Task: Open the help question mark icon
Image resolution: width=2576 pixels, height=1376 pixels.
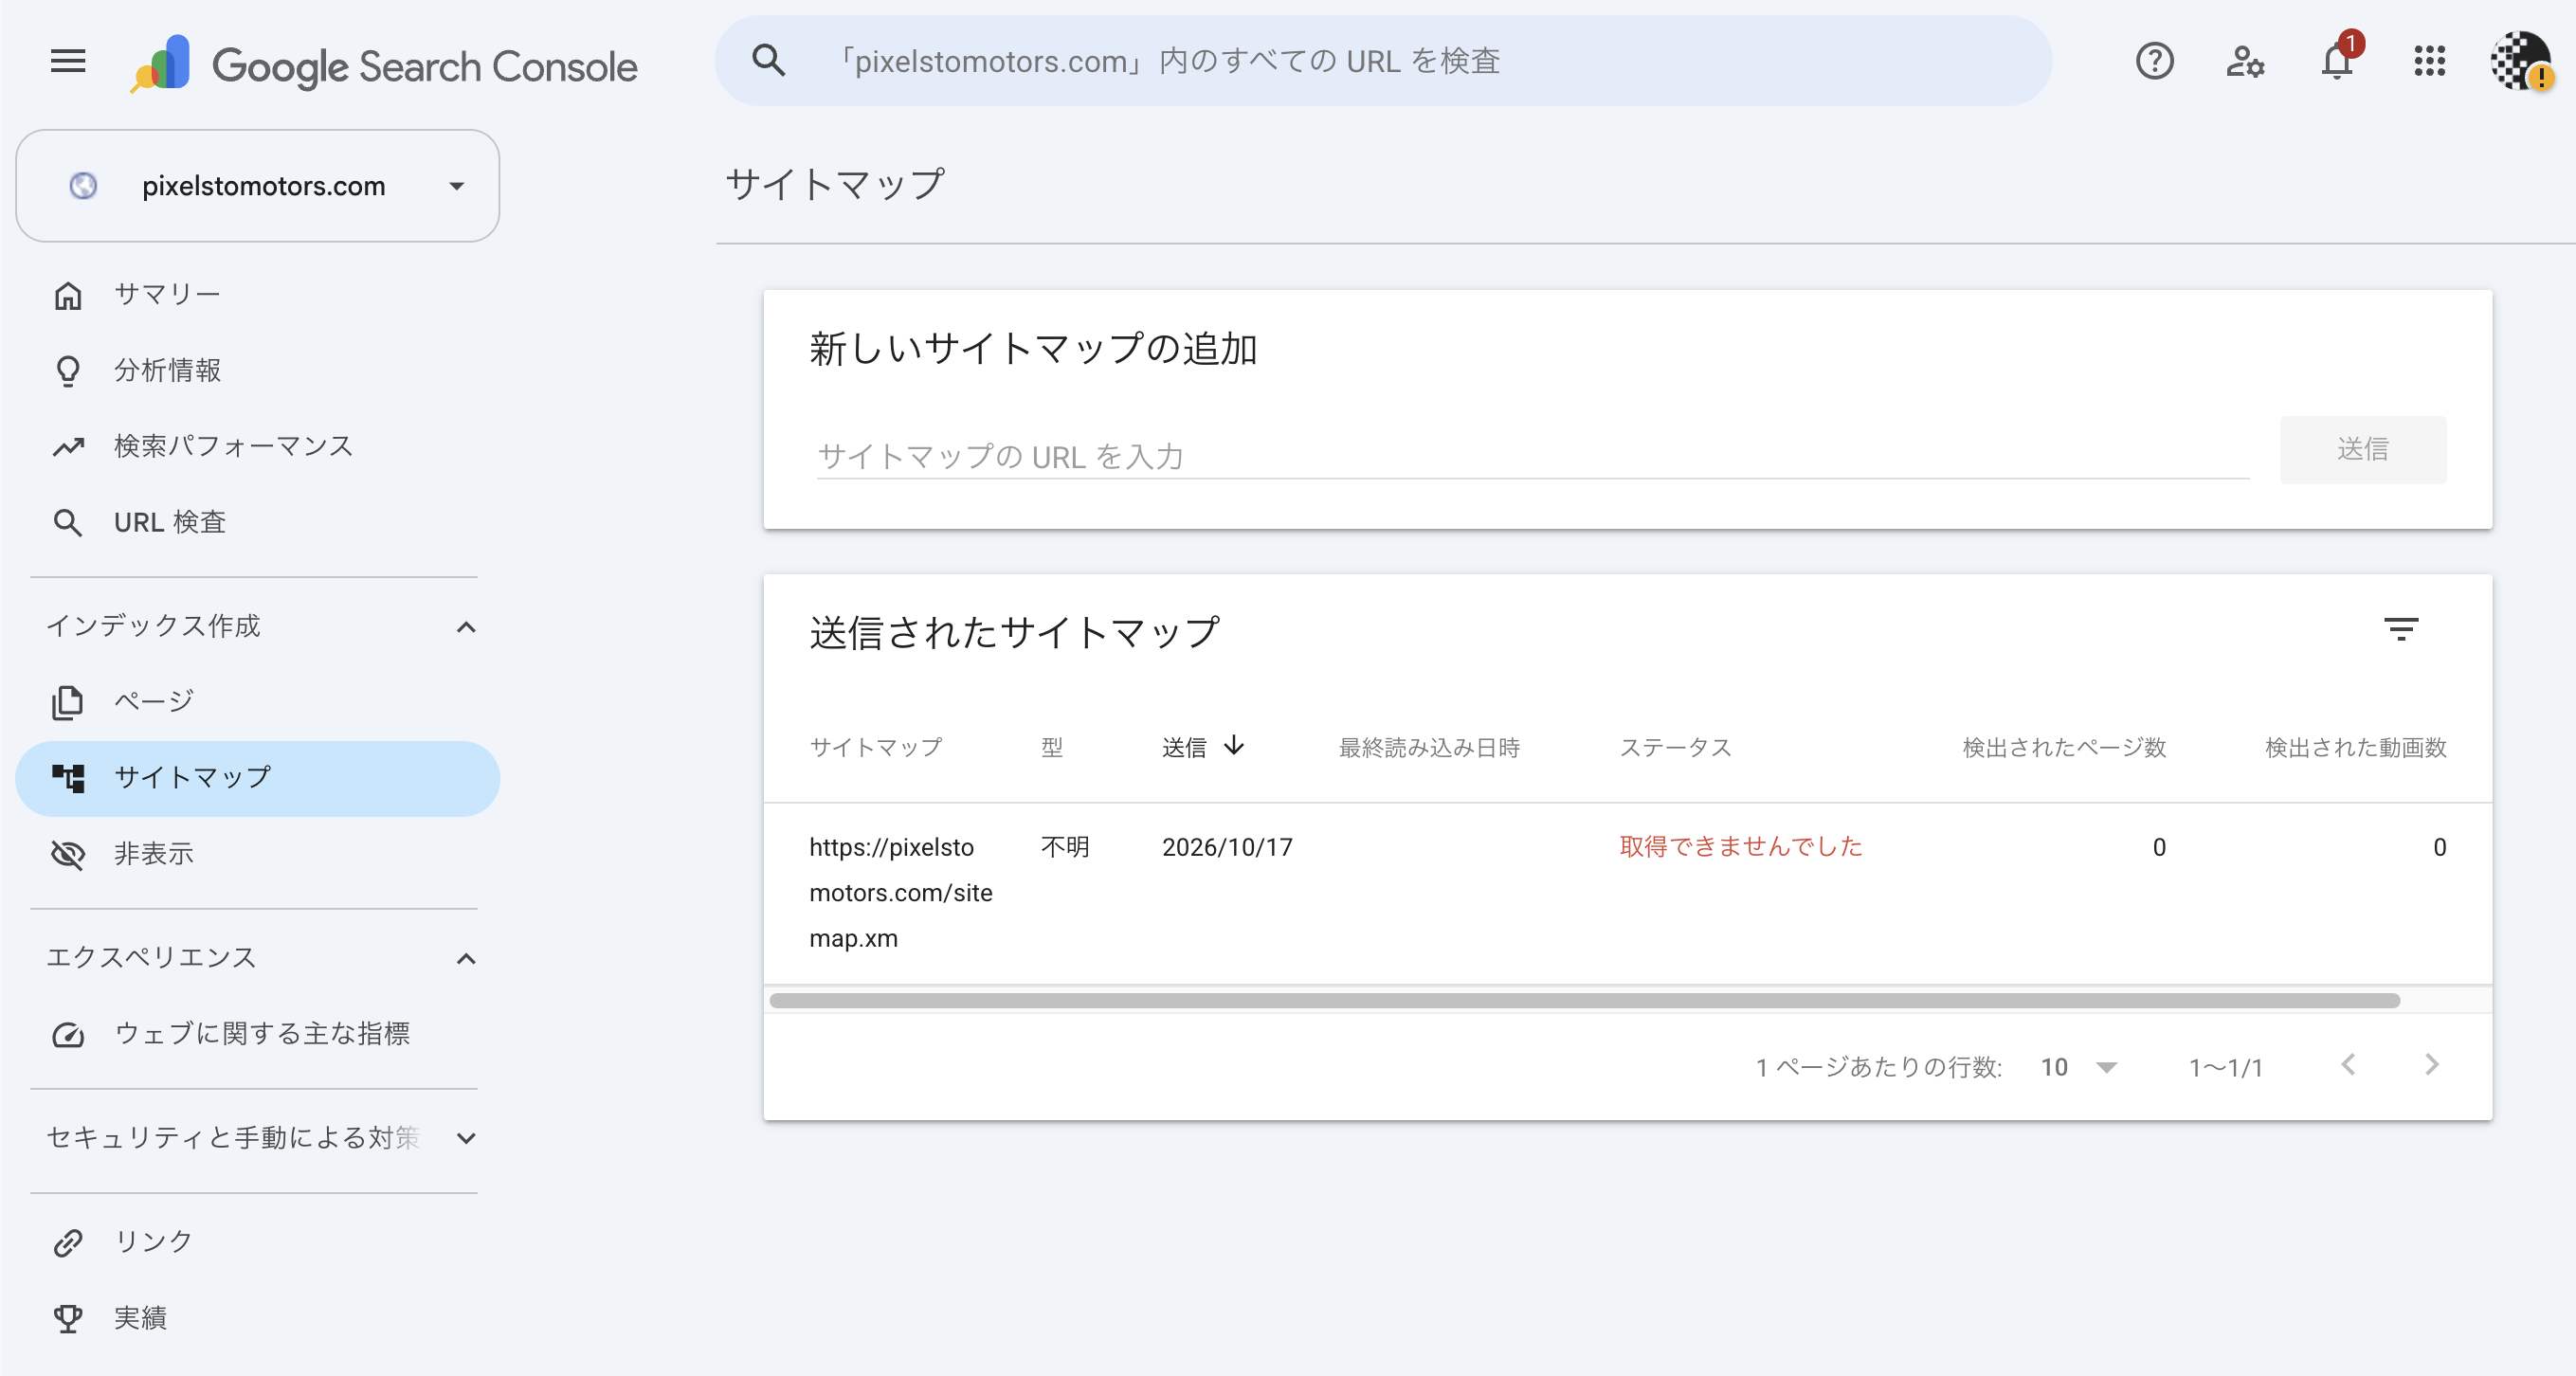Action: [2154, 62]
